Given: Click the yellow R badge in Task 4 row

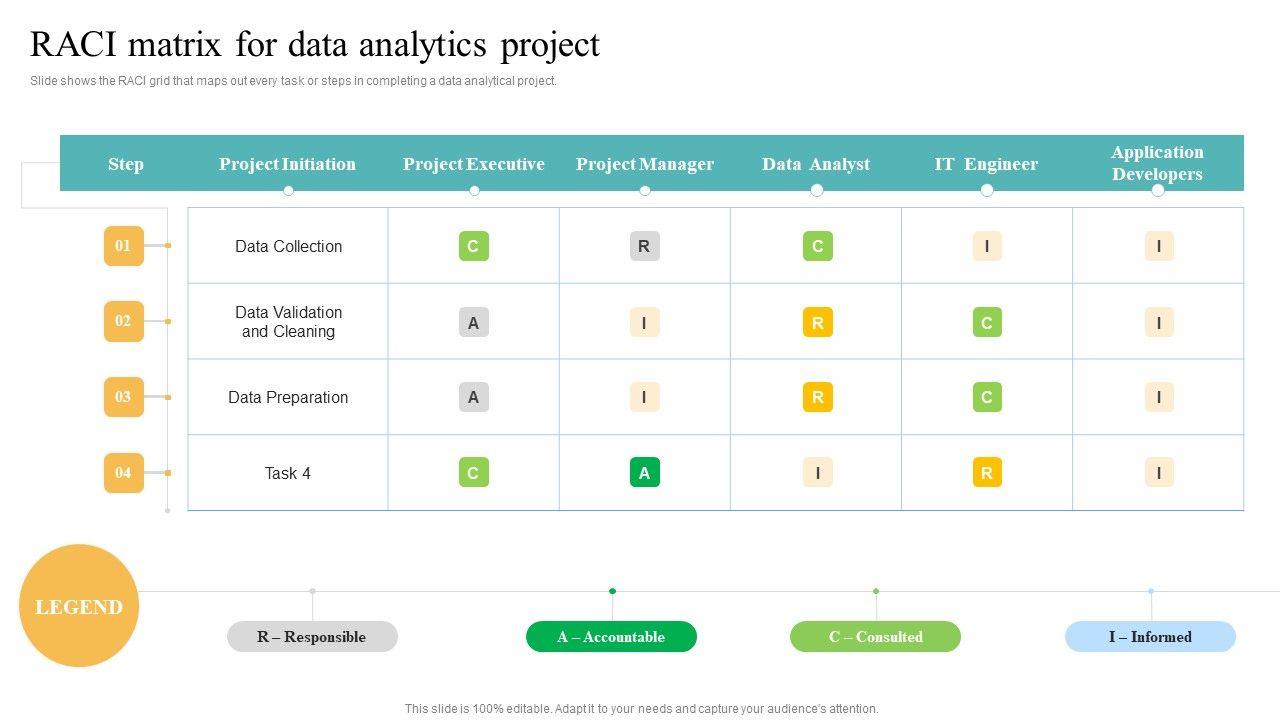Looking at the screenshot, I should pyautogui.click(x=986, y=473).
